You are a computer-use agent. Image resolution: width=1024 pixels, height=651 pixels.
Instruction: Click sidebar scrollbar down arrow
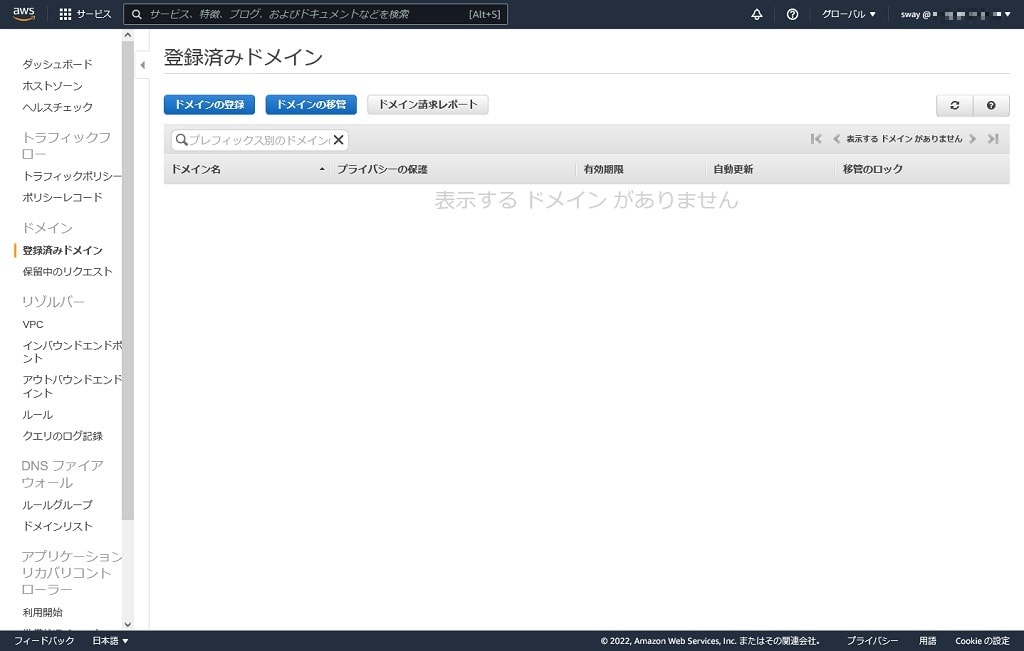[127, 625]
